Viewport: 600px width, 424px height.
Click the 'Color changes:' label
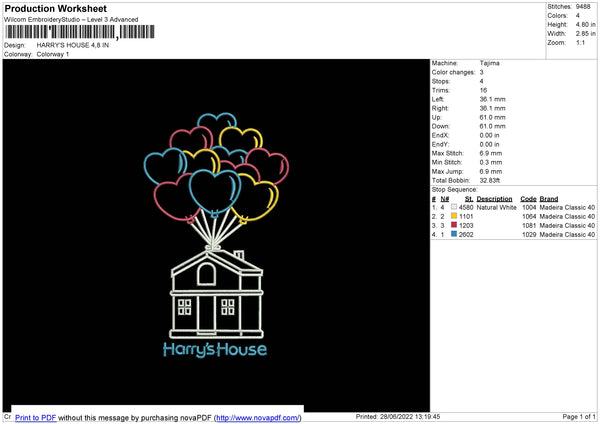[x=453, y=72]
